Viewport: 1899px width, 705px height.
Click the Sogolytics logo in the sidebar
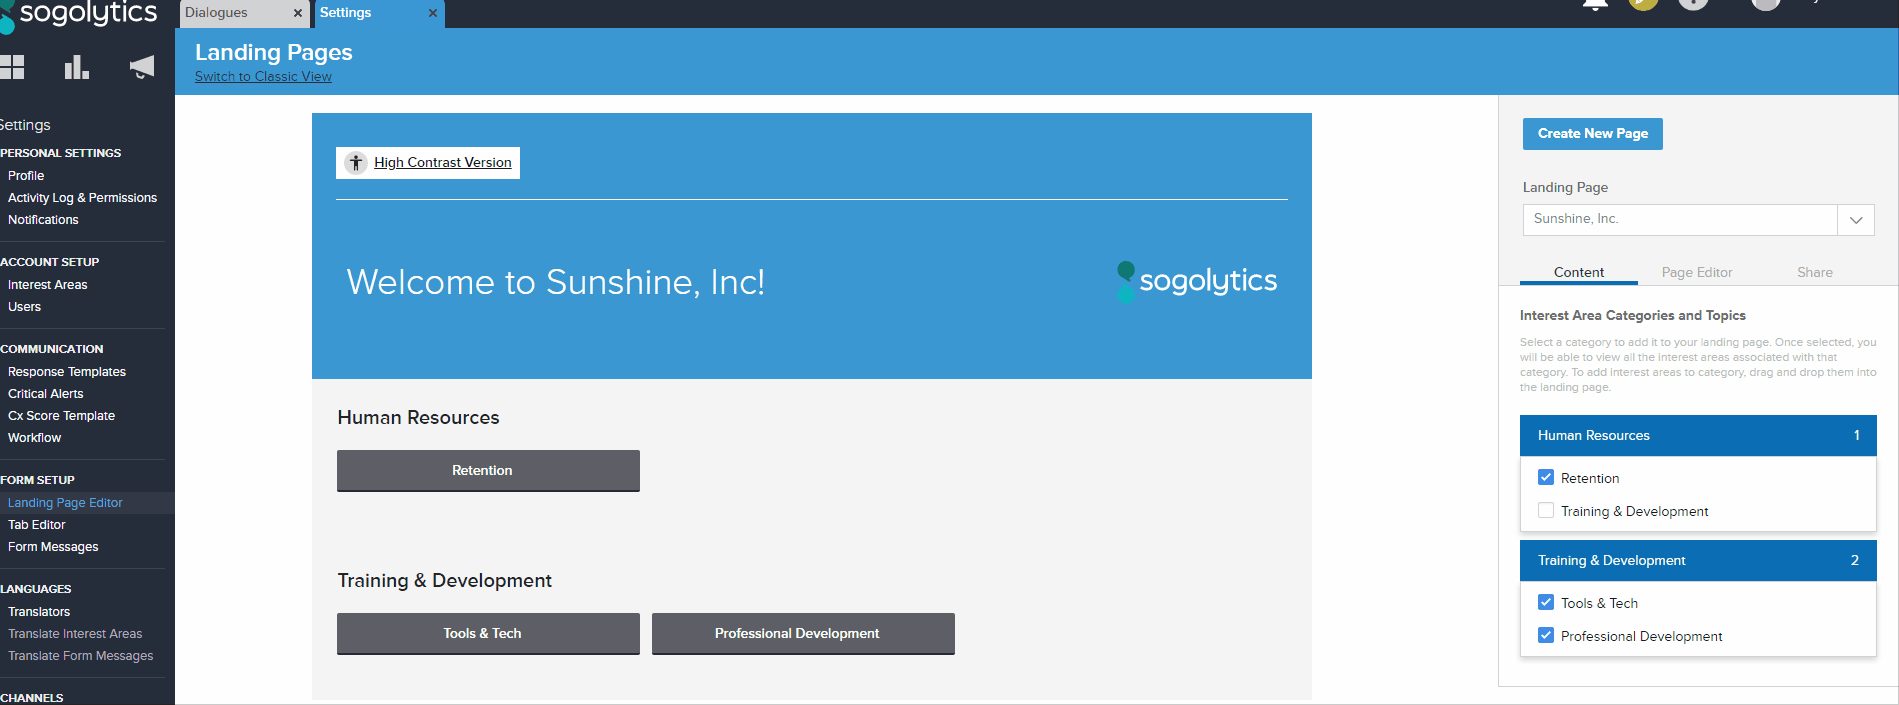(x=80, y=14)
